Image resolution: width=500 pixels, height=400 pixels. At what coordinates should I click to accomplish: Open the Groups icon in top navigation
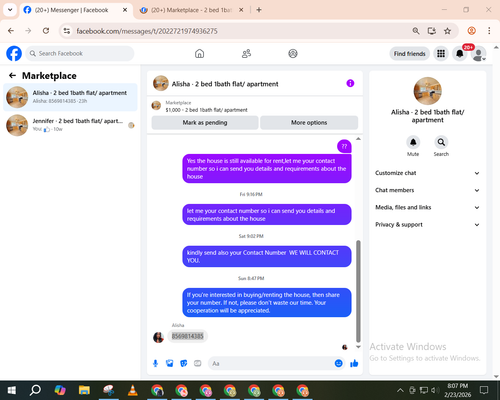293,54
